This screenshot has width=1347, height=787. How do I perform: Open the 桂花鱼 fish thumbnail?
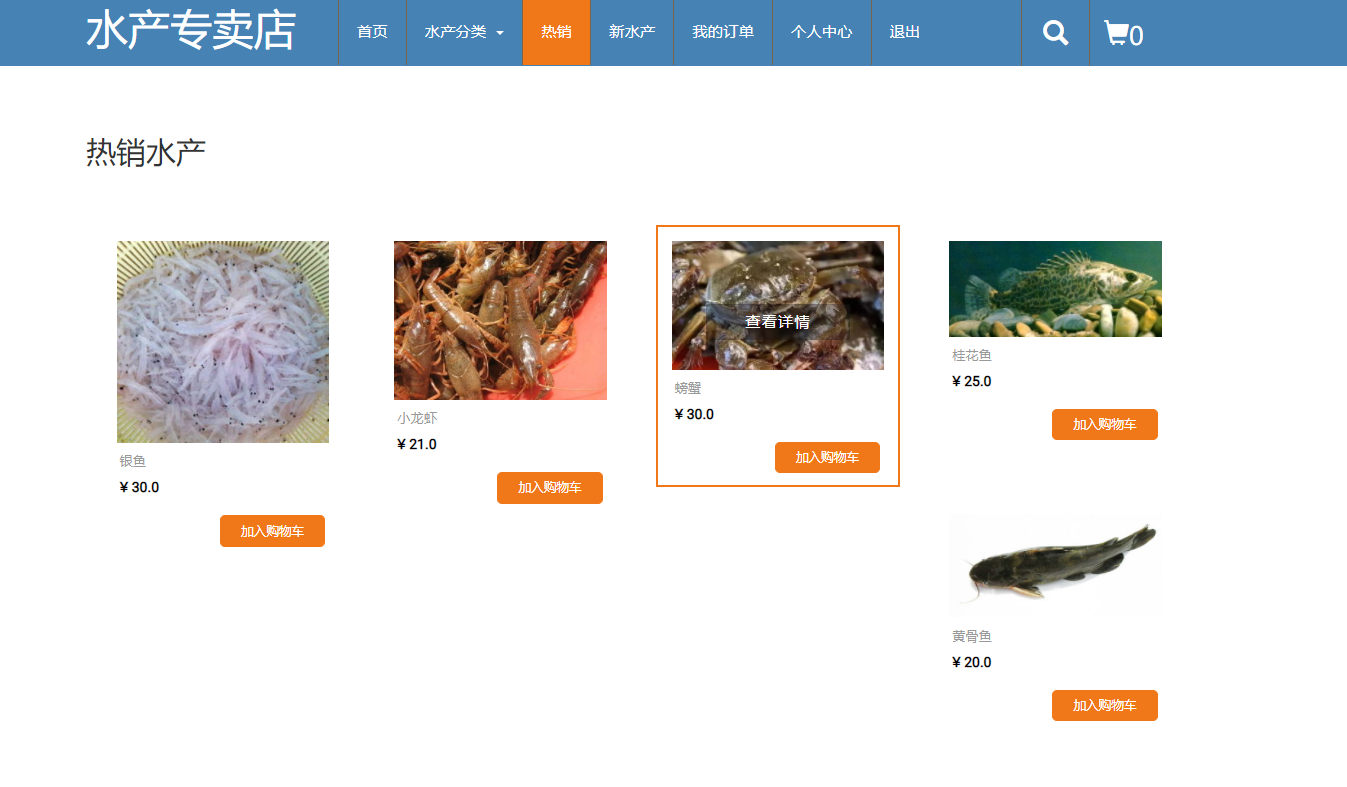click(1055, 289)
